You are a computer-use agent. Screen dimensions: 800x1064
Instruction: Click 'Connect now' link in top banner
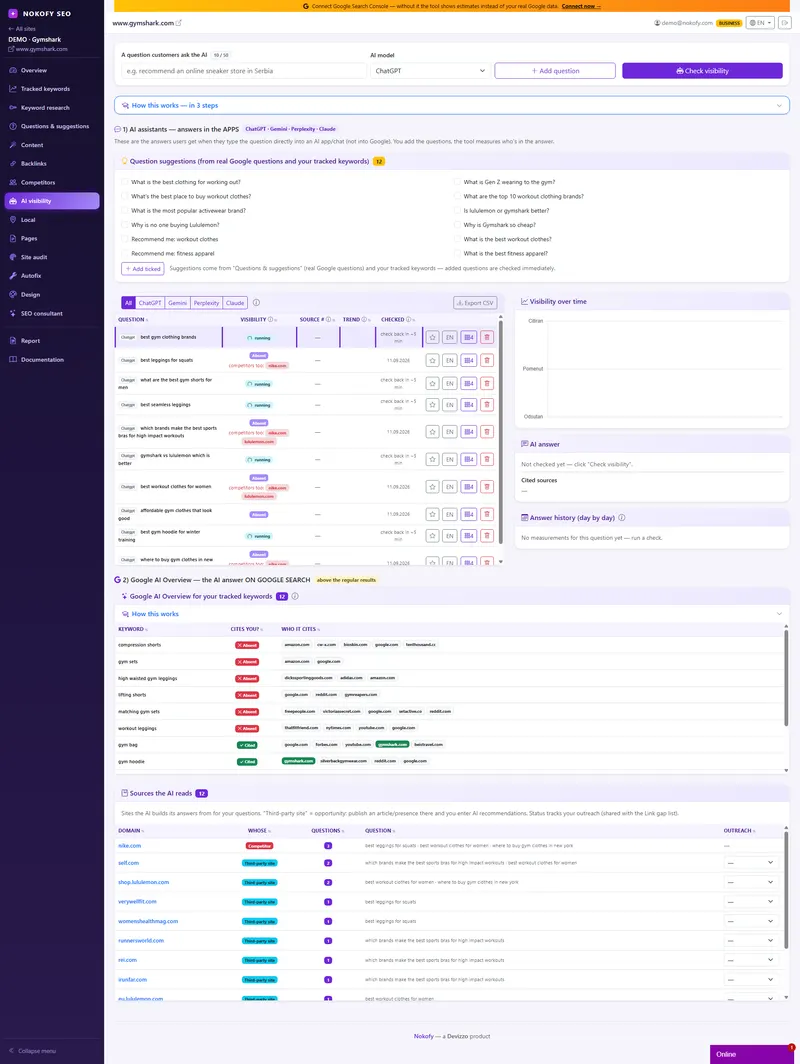tap(581, 6)
